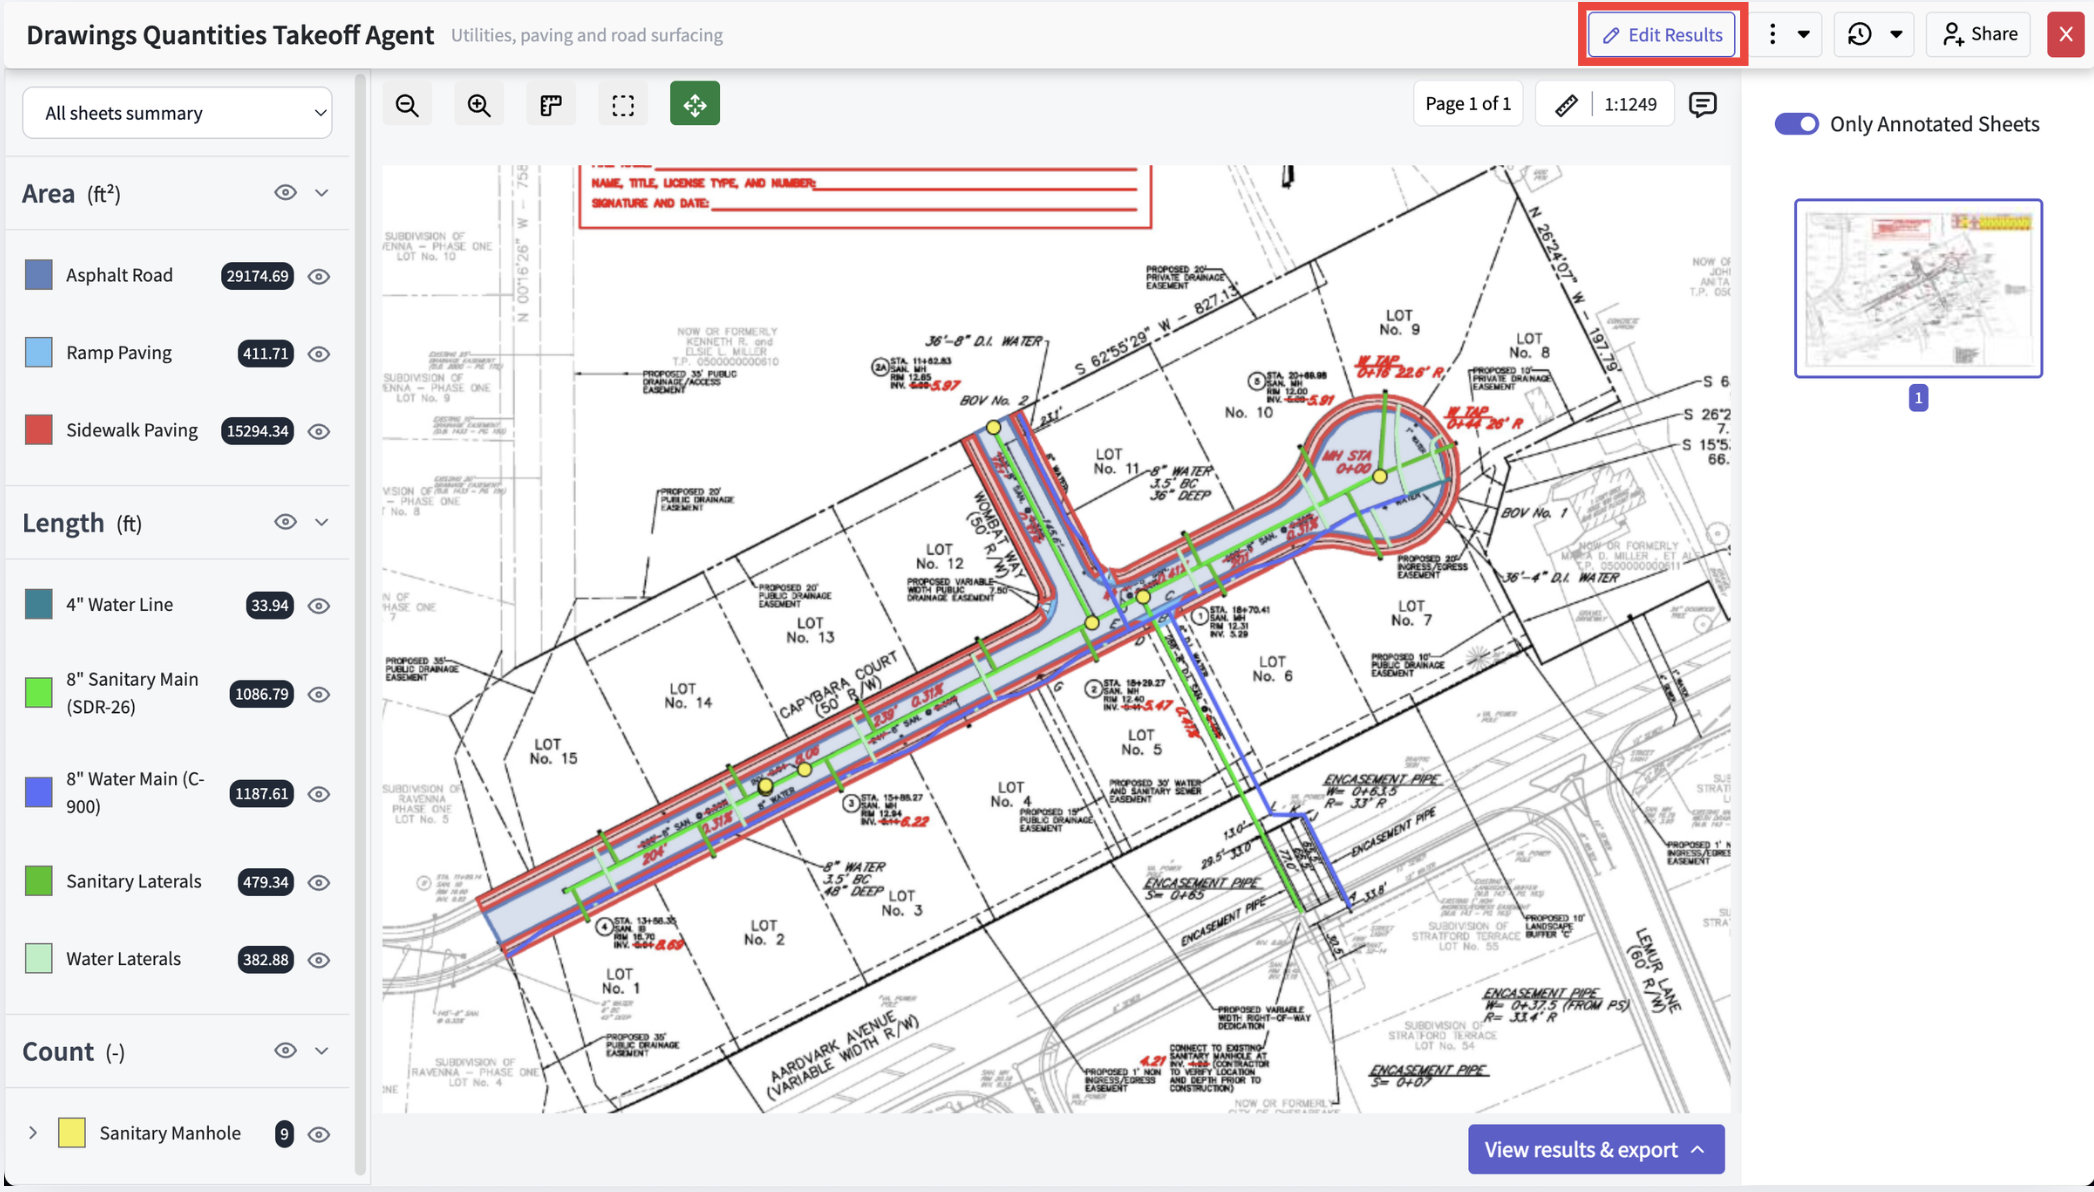Select the Sanitary Laterals label
The height and width of the screenshot is (1192, 2094).
tap(134, 881)
